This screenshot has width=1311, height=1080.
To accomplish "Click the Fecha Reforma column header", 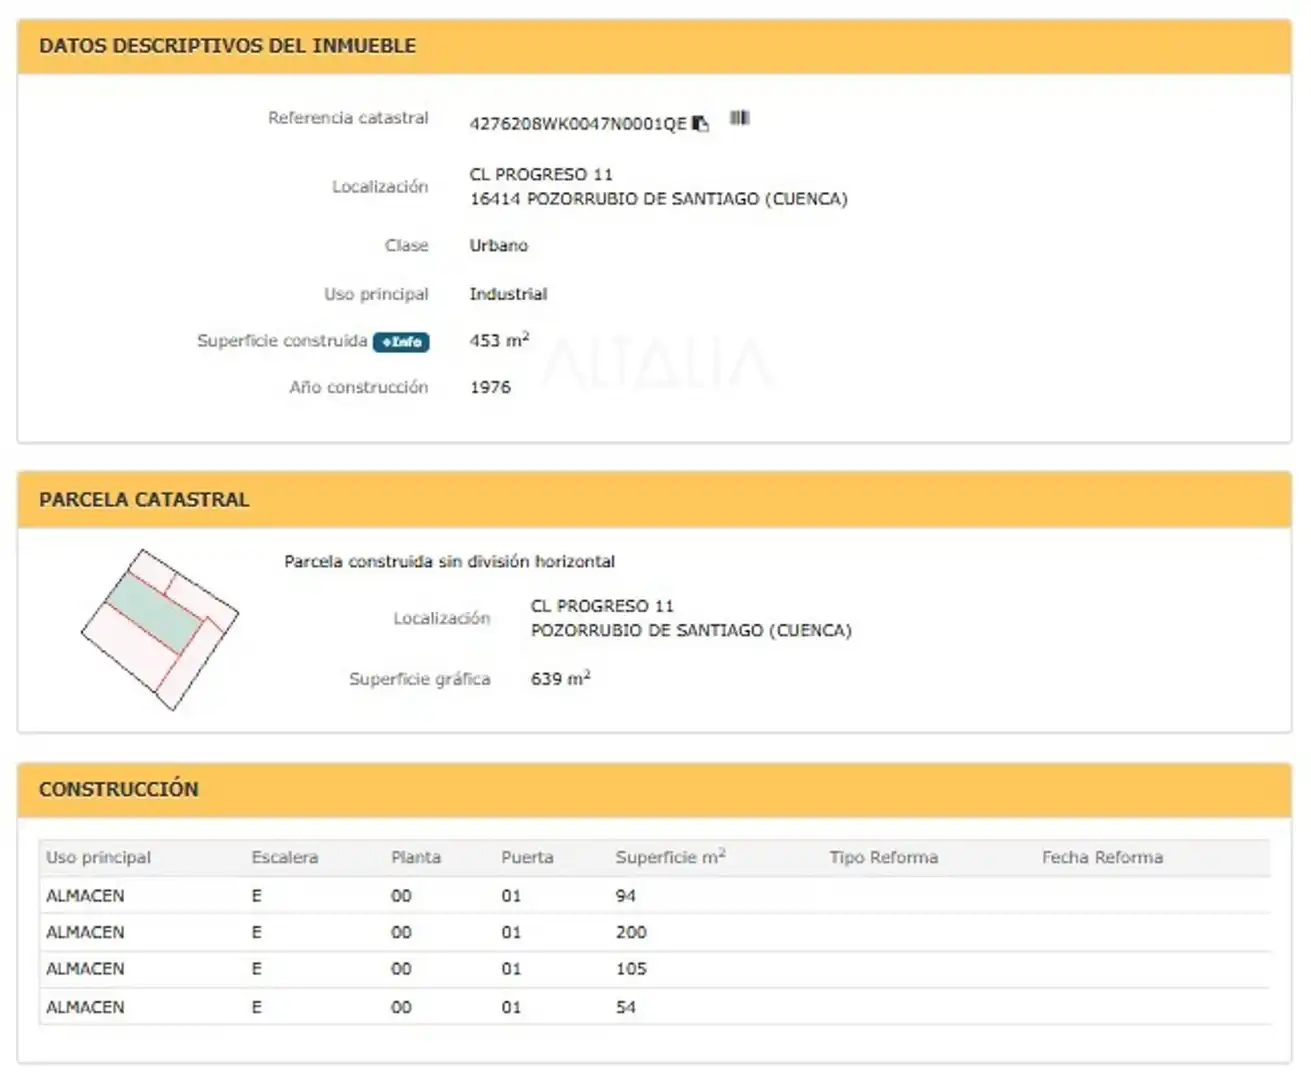I will 1102,857.
